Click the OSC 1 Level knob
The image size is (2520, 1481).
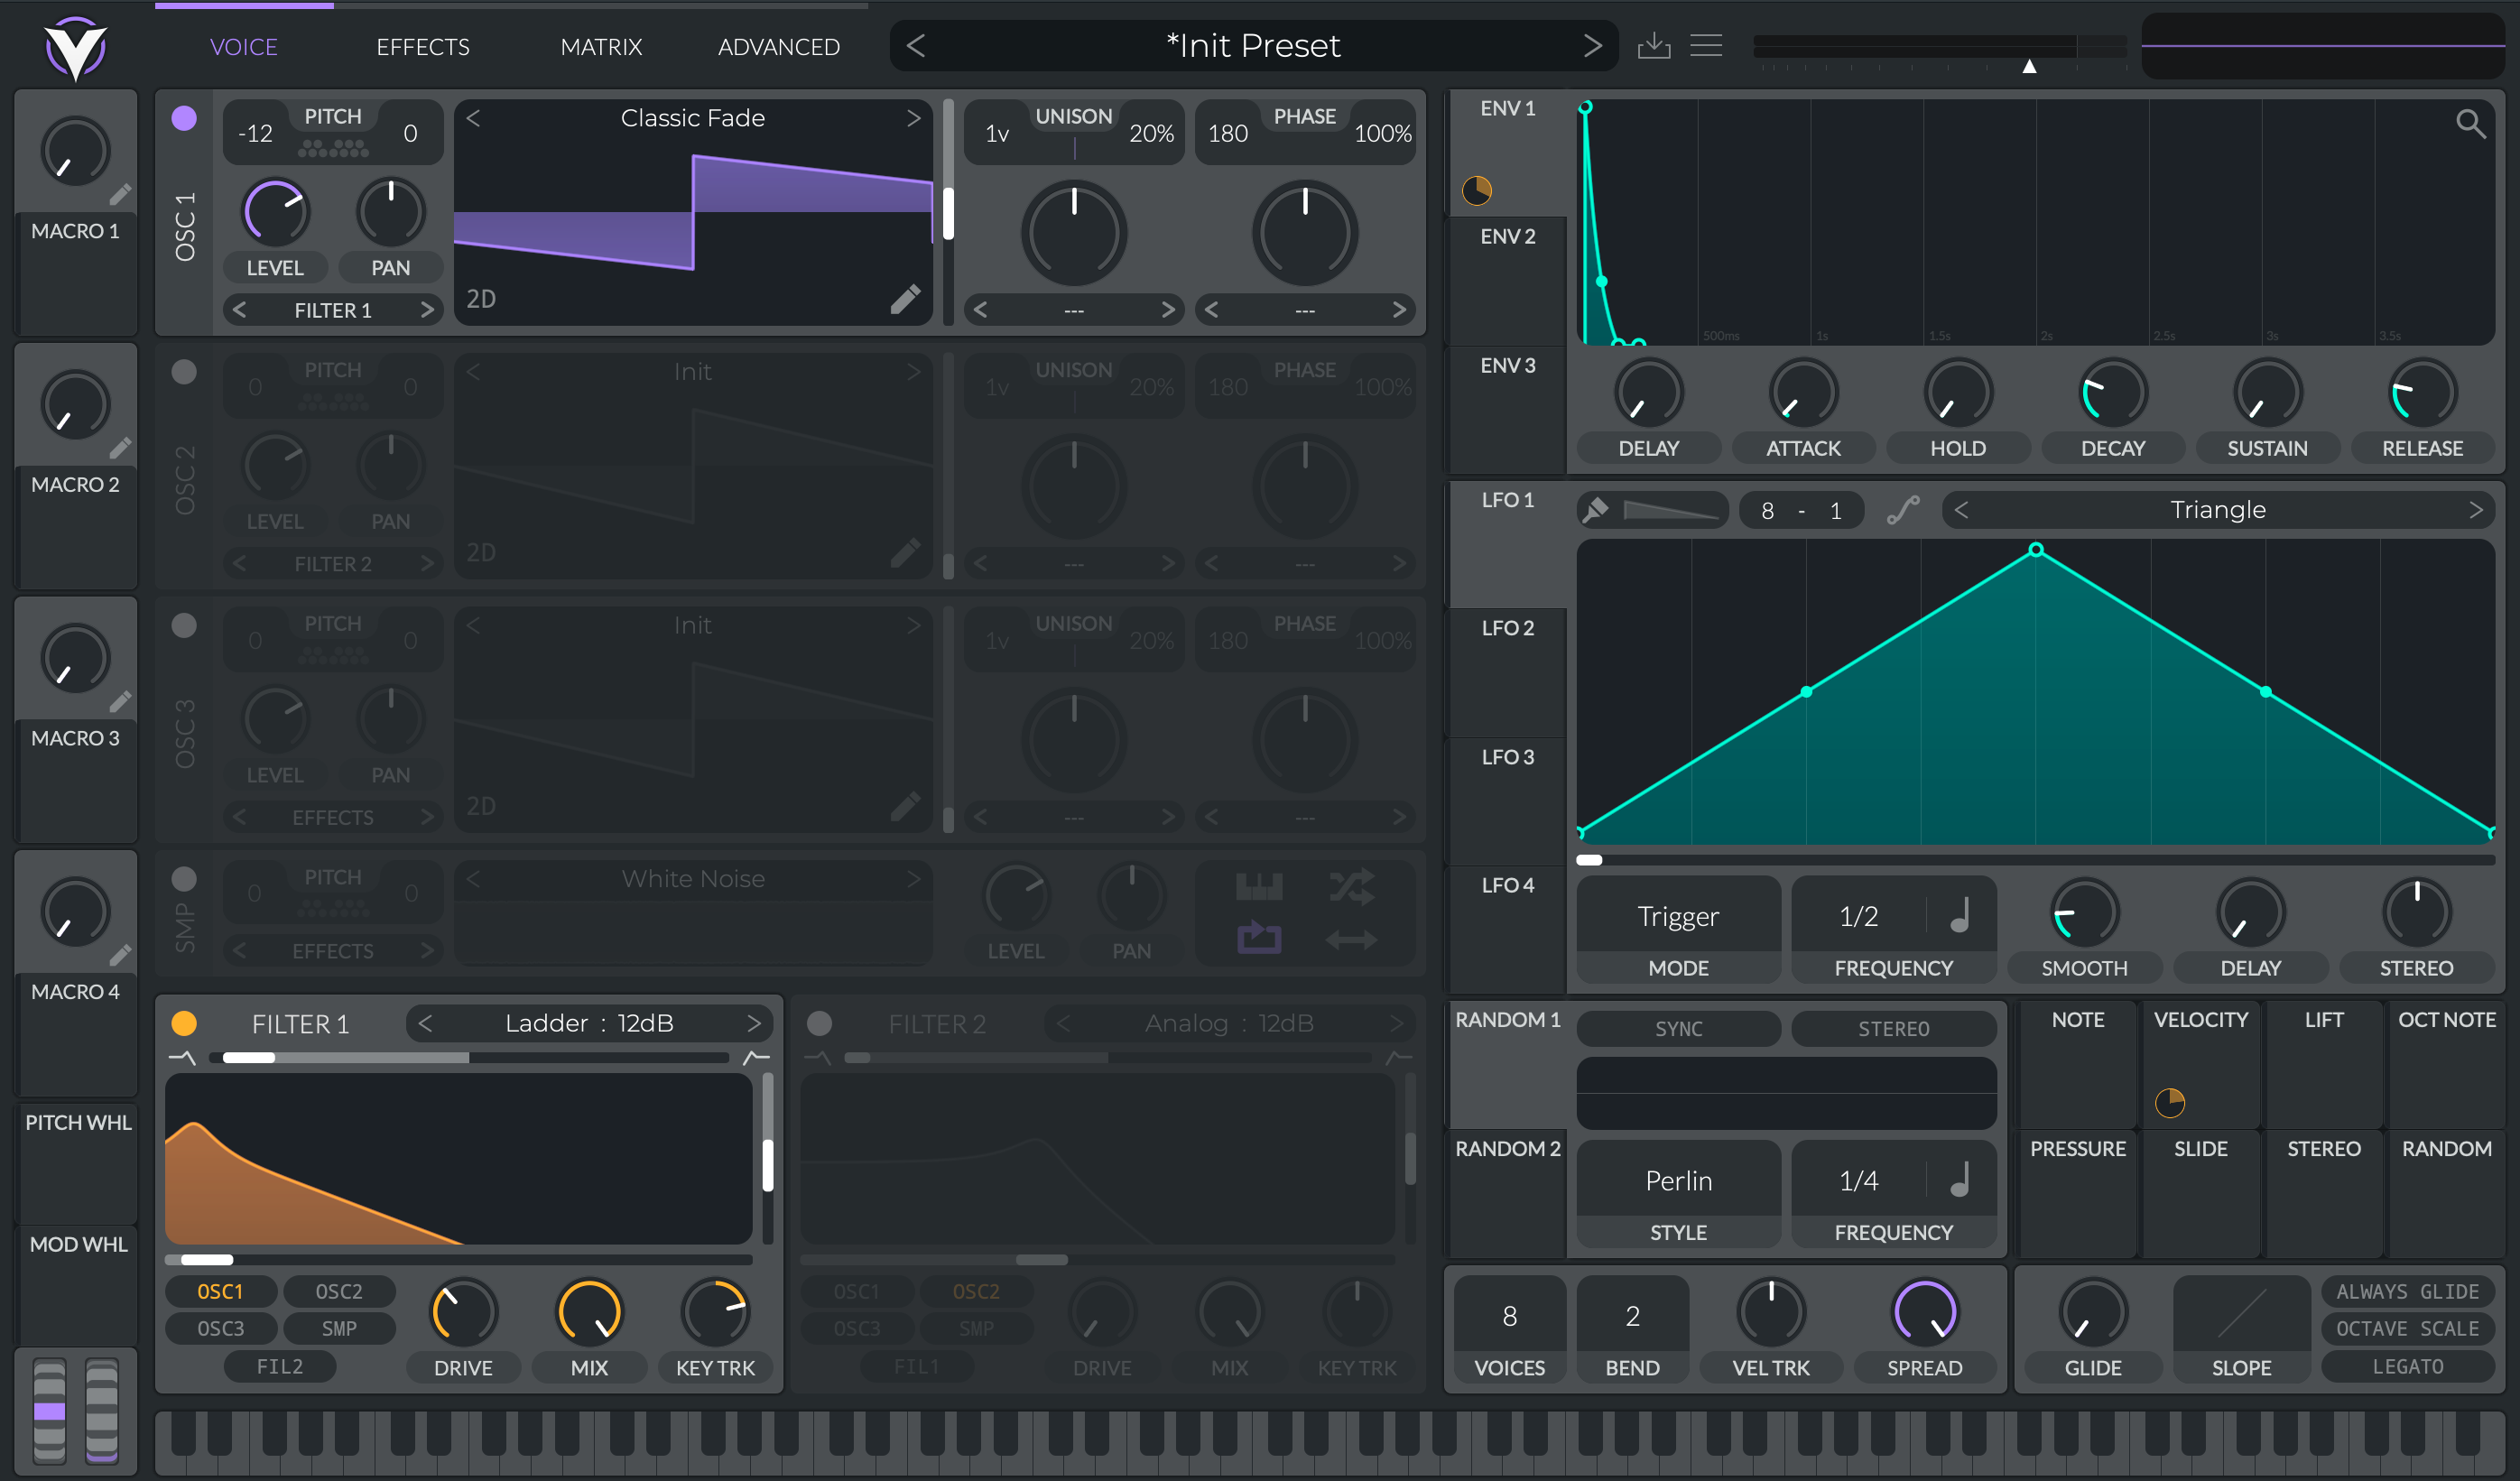pos(275,212)
